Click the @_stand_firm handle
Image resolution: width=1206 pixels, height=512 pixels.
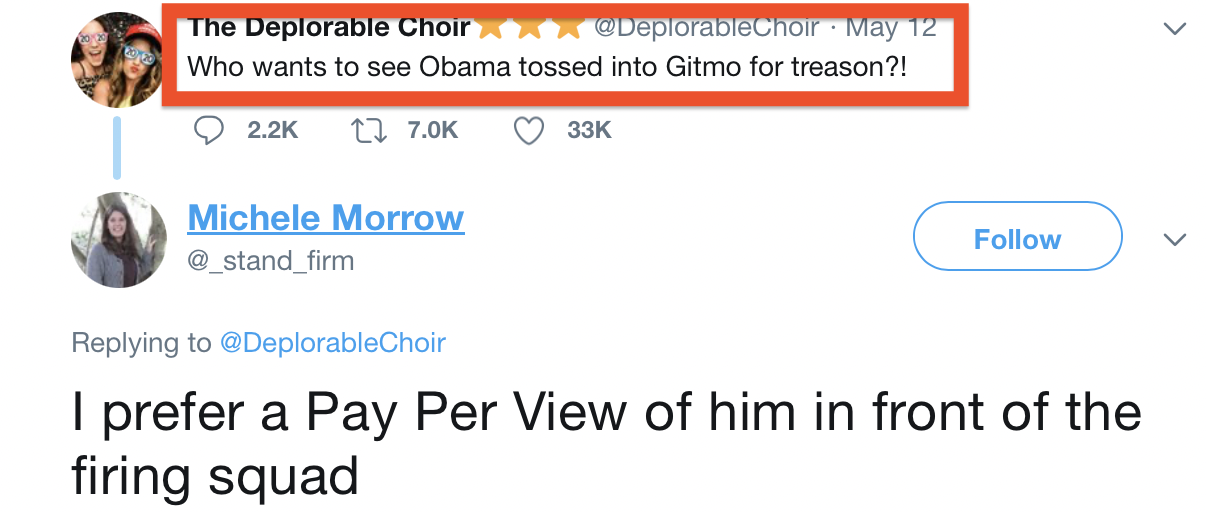point(270,262)
